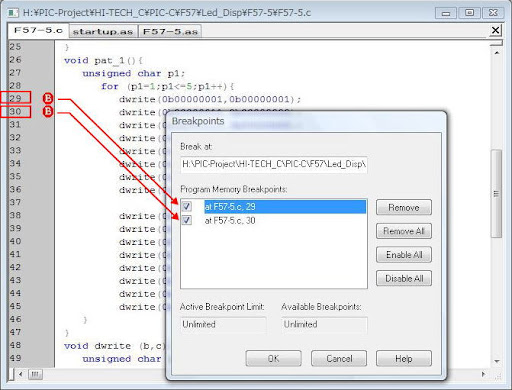The image size is (512, 390).
Task: Click breakpoint marker on line 29
Action: pos(48,98)
